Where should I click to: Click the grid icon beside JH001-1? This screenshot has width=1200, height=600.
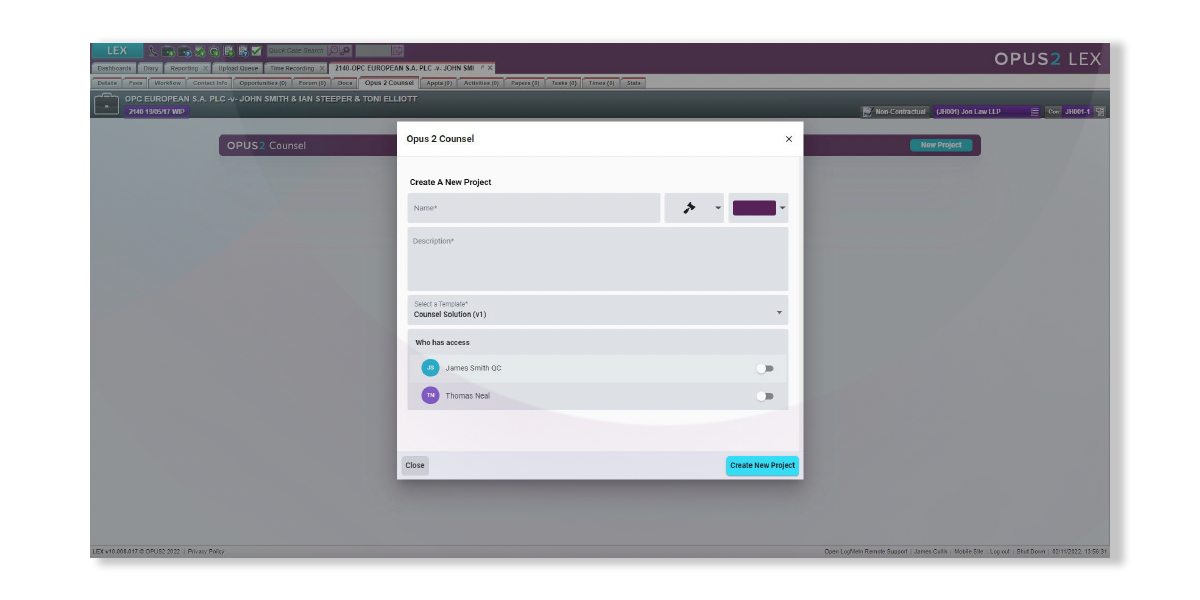[x=1100, y=111]
